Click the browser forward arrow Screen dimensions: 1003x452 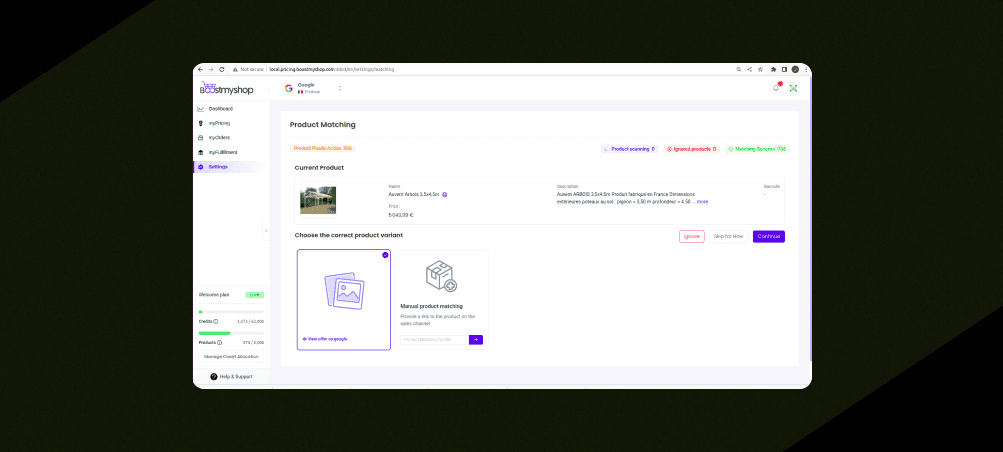tap(211, 69)
